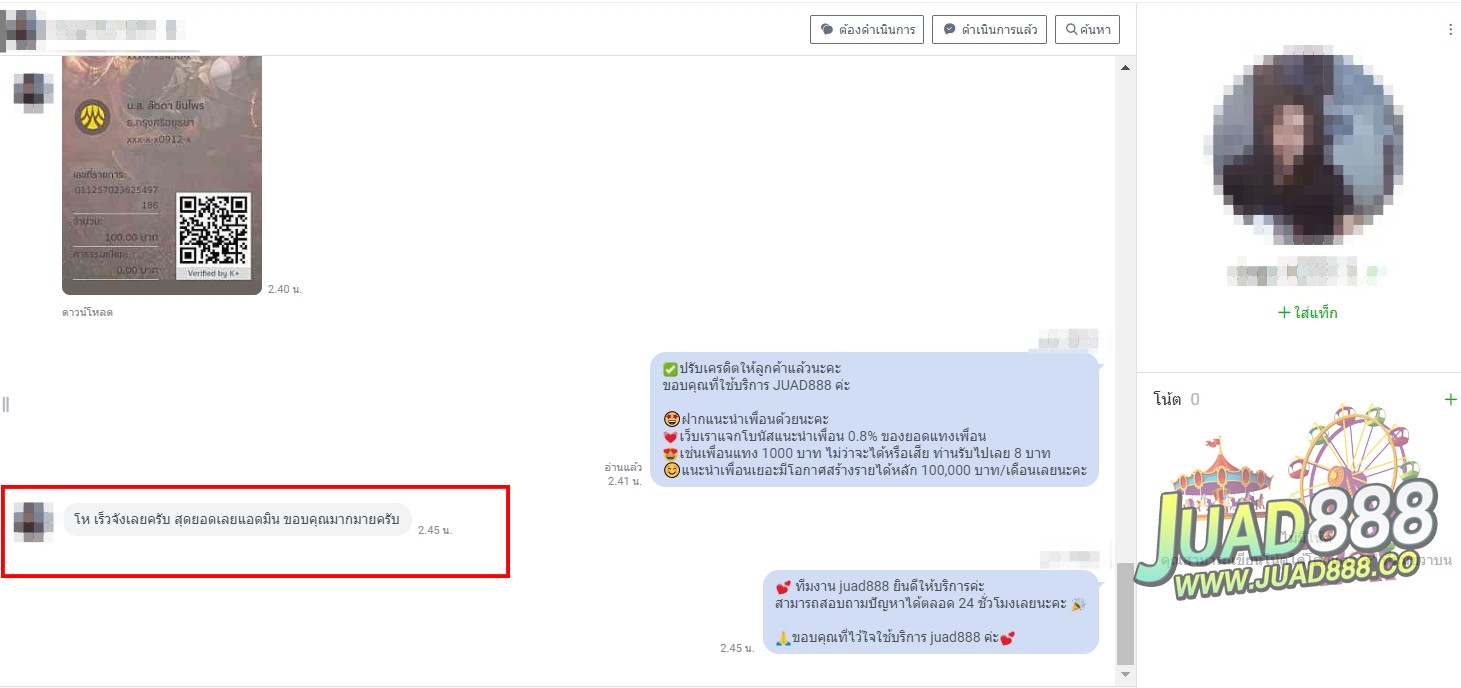Viewport: 1461px width, 688px height.
Task: Click the panel resize handle on left edge
Action: [6, 404]
